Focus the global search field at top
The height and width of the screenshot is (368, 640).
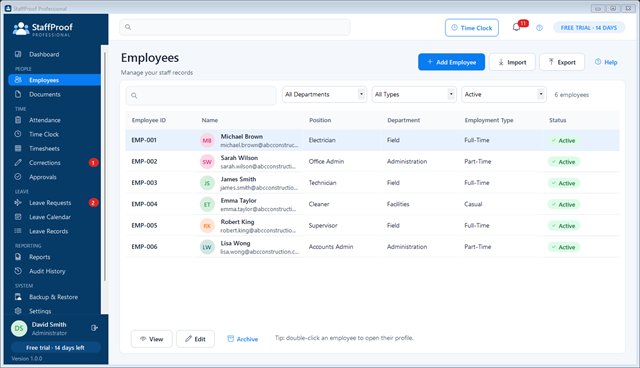pyautogui.click(x=235, y=27)
